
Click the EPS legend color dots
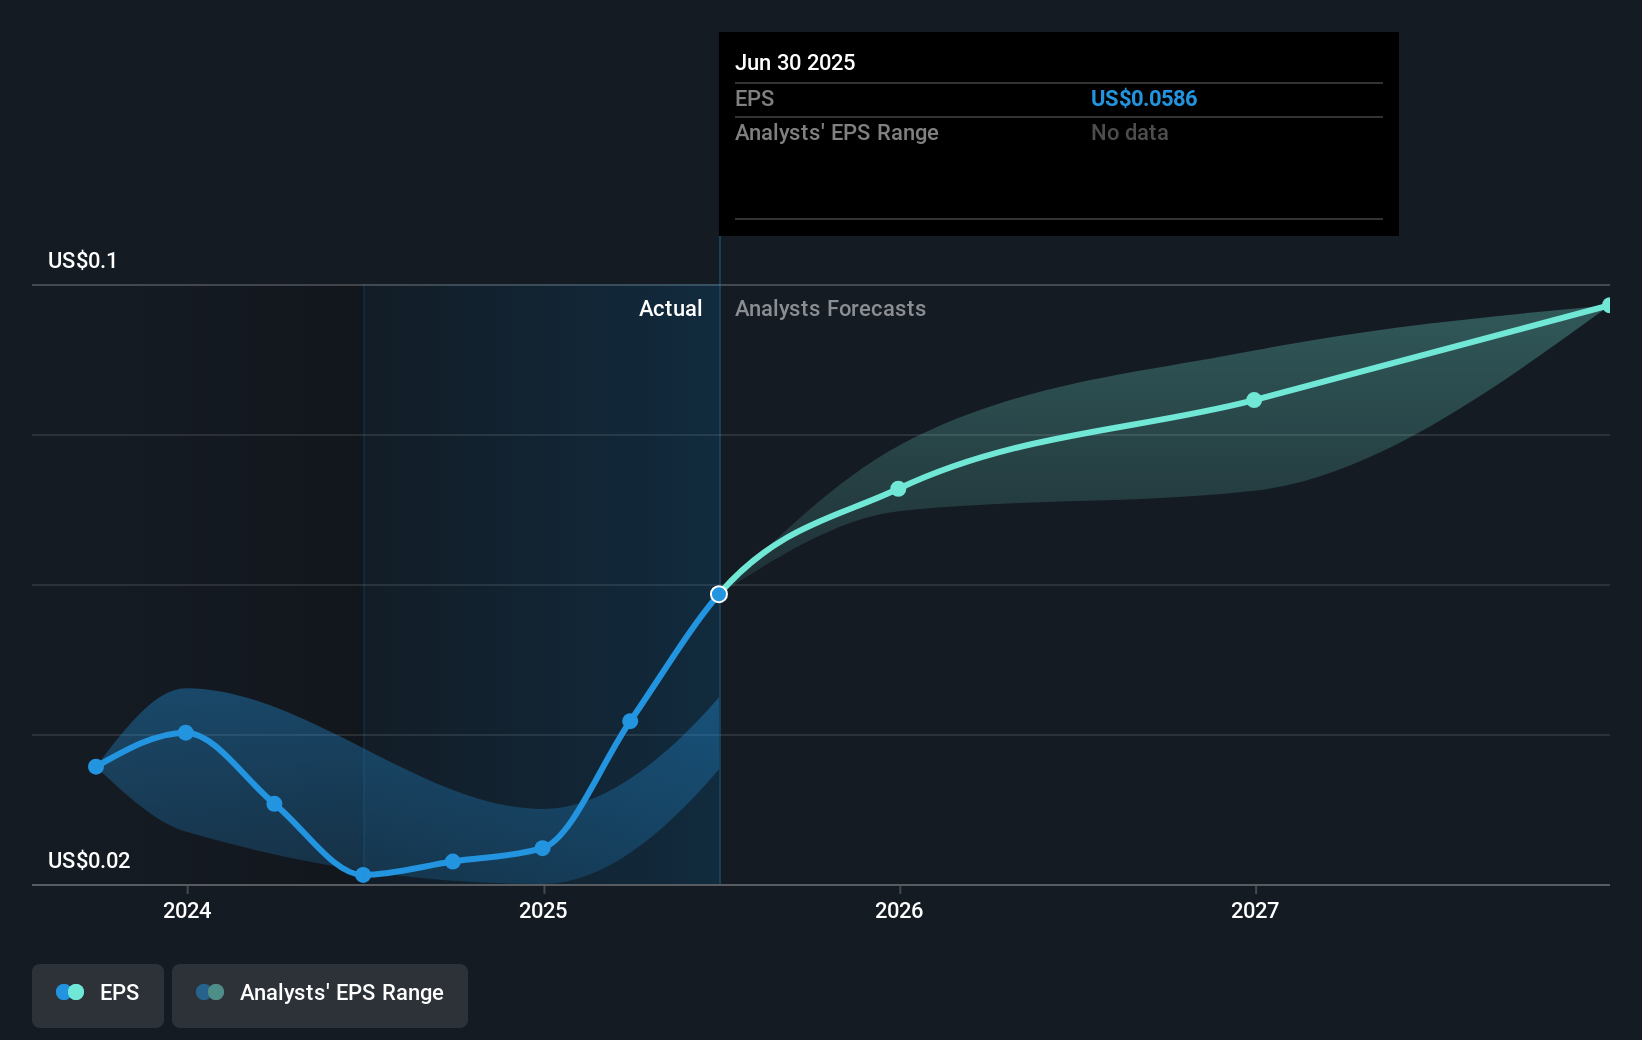[70, 992]
